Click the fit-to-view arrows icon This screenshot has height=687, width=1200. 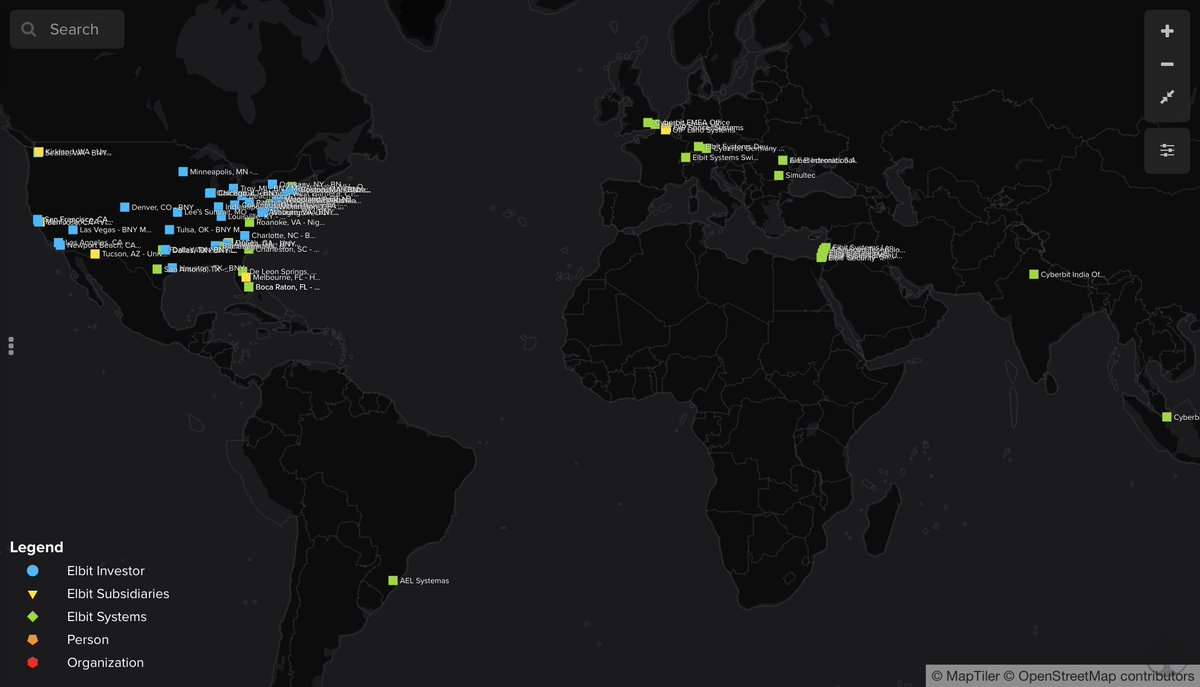[x=1167, y=97]
